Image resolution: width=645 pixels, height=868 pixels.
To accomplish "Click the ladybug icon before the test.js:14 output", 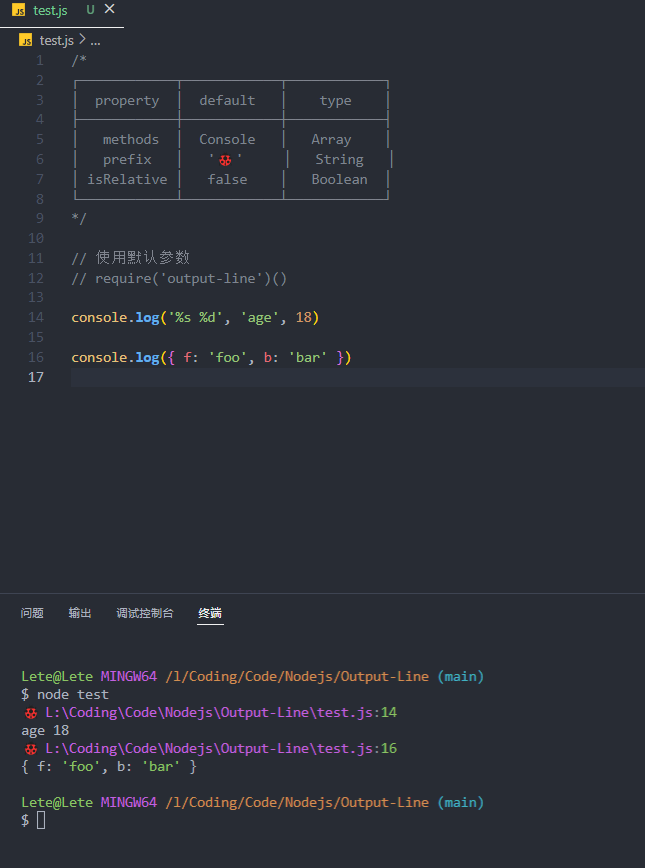I will point(29,712).
